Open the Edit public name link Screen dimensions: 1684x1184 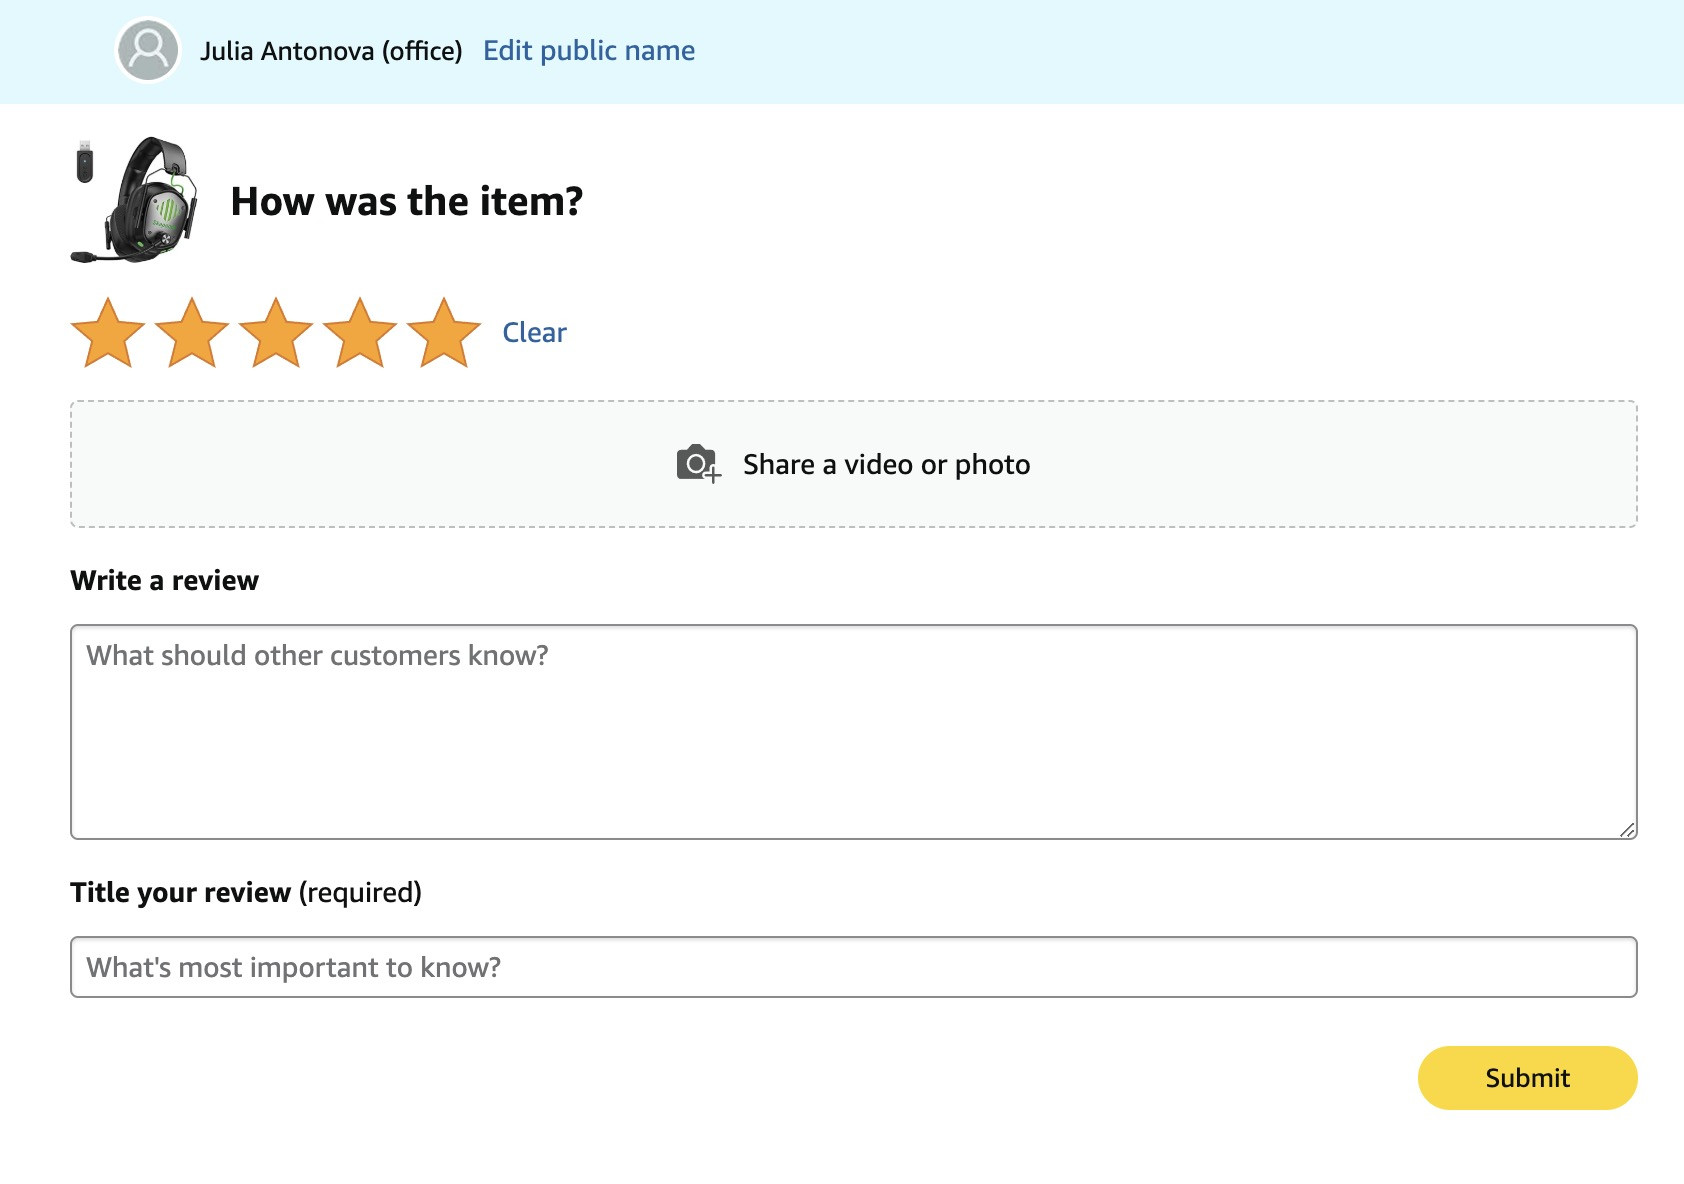(x=589, y=51)
